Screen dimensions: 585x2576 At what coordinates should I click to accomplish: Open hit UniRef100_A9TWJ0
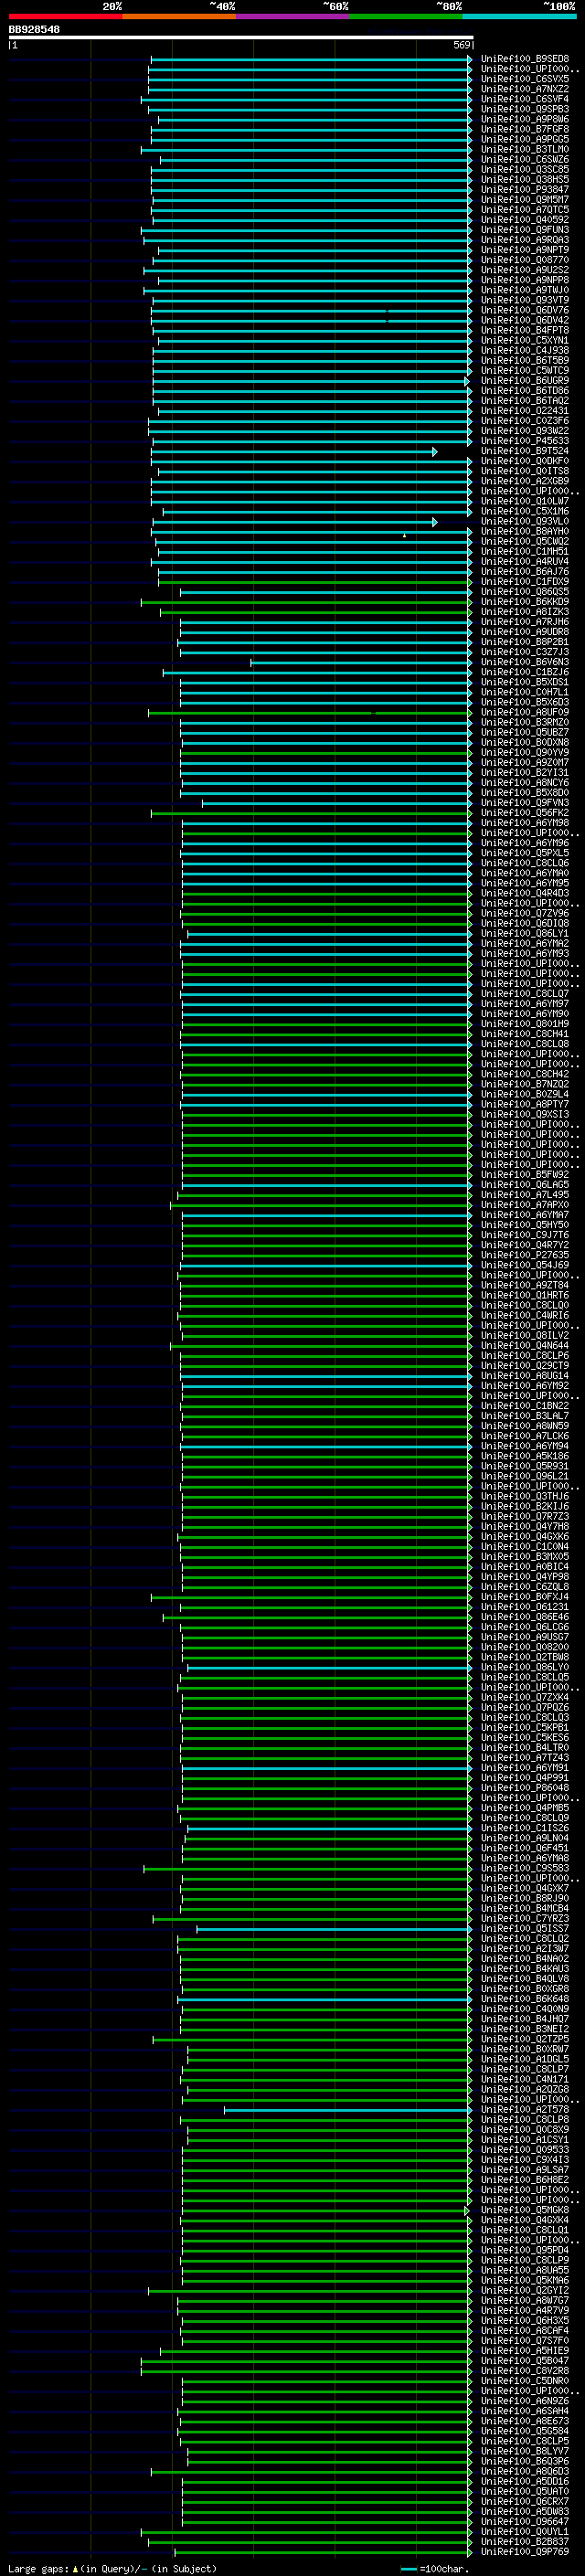click(524, 290)
